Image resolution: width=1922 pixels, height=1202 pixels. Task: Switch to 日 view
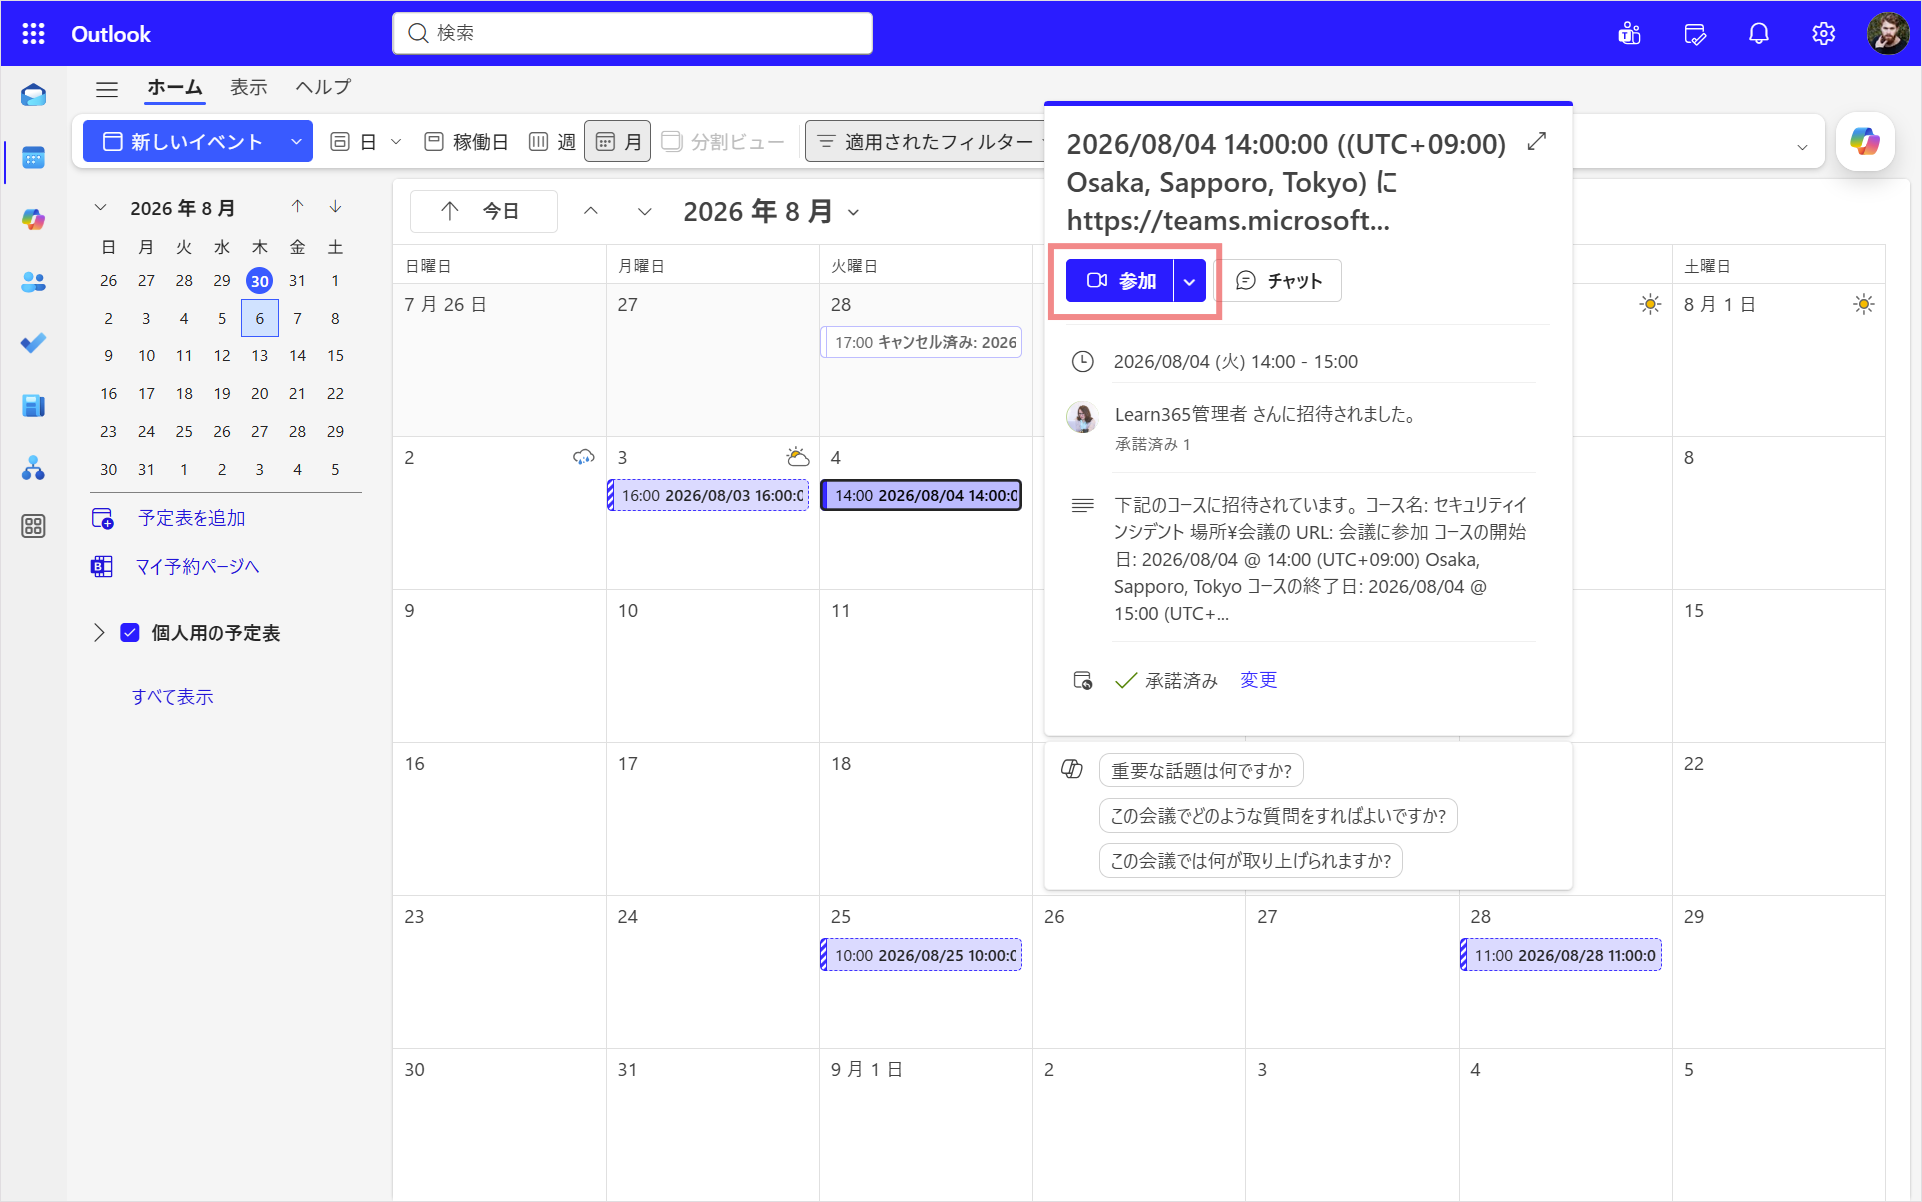tap(355, 142)
